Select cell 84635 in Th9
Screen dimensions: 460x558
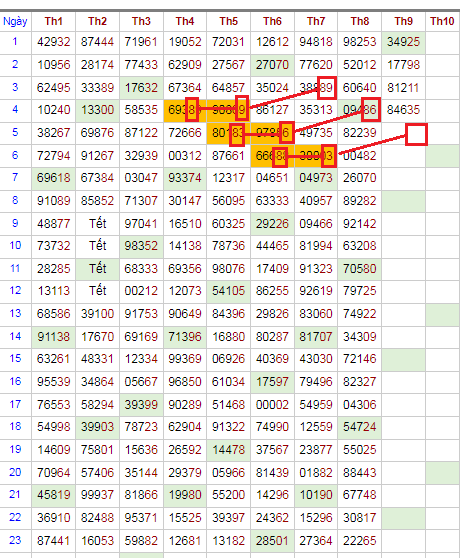[403, 110]
